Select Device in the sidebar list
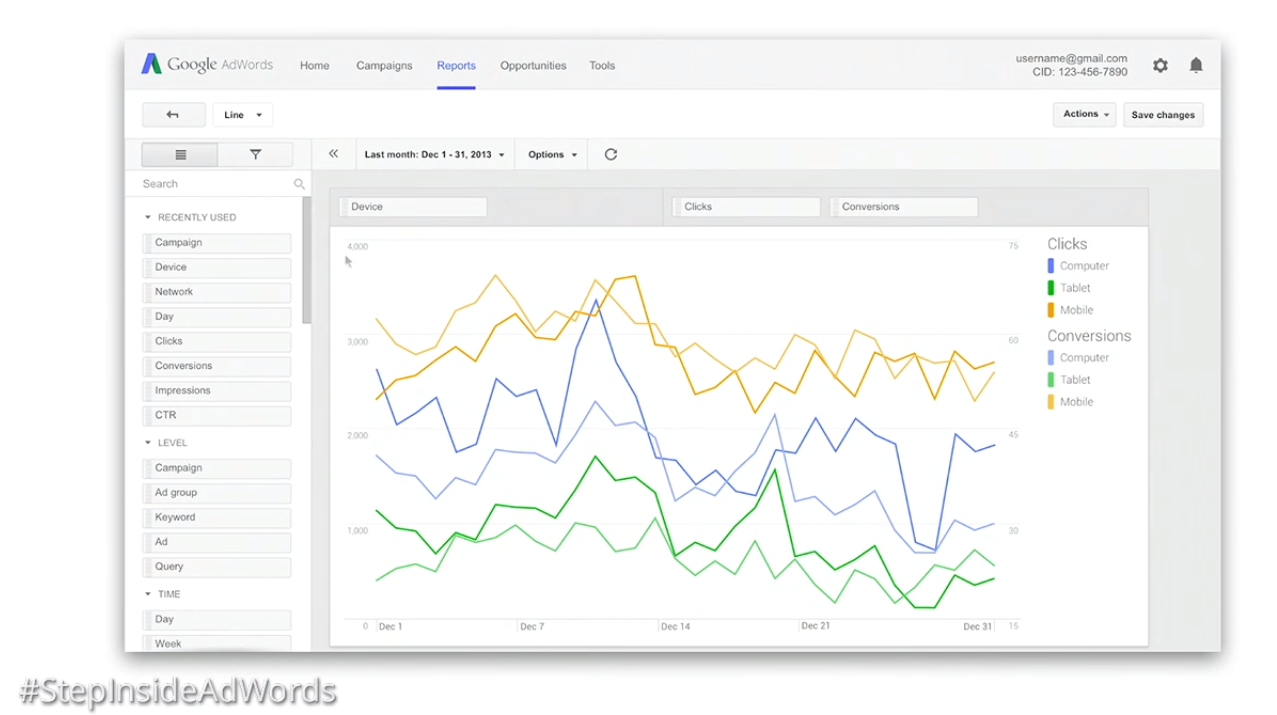Screen dimensions: 1277x715 pyautogui.click(x=217, y=268)
